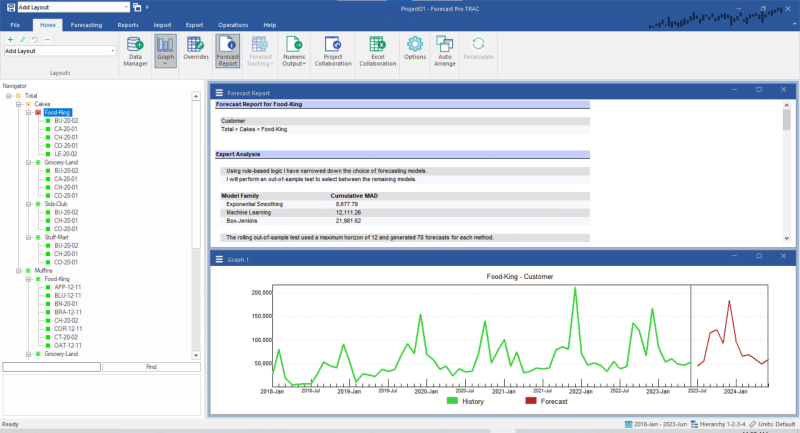Click the green plus add layout icon
This screenshot has width=800, height=433.
(x=10, y=39)
